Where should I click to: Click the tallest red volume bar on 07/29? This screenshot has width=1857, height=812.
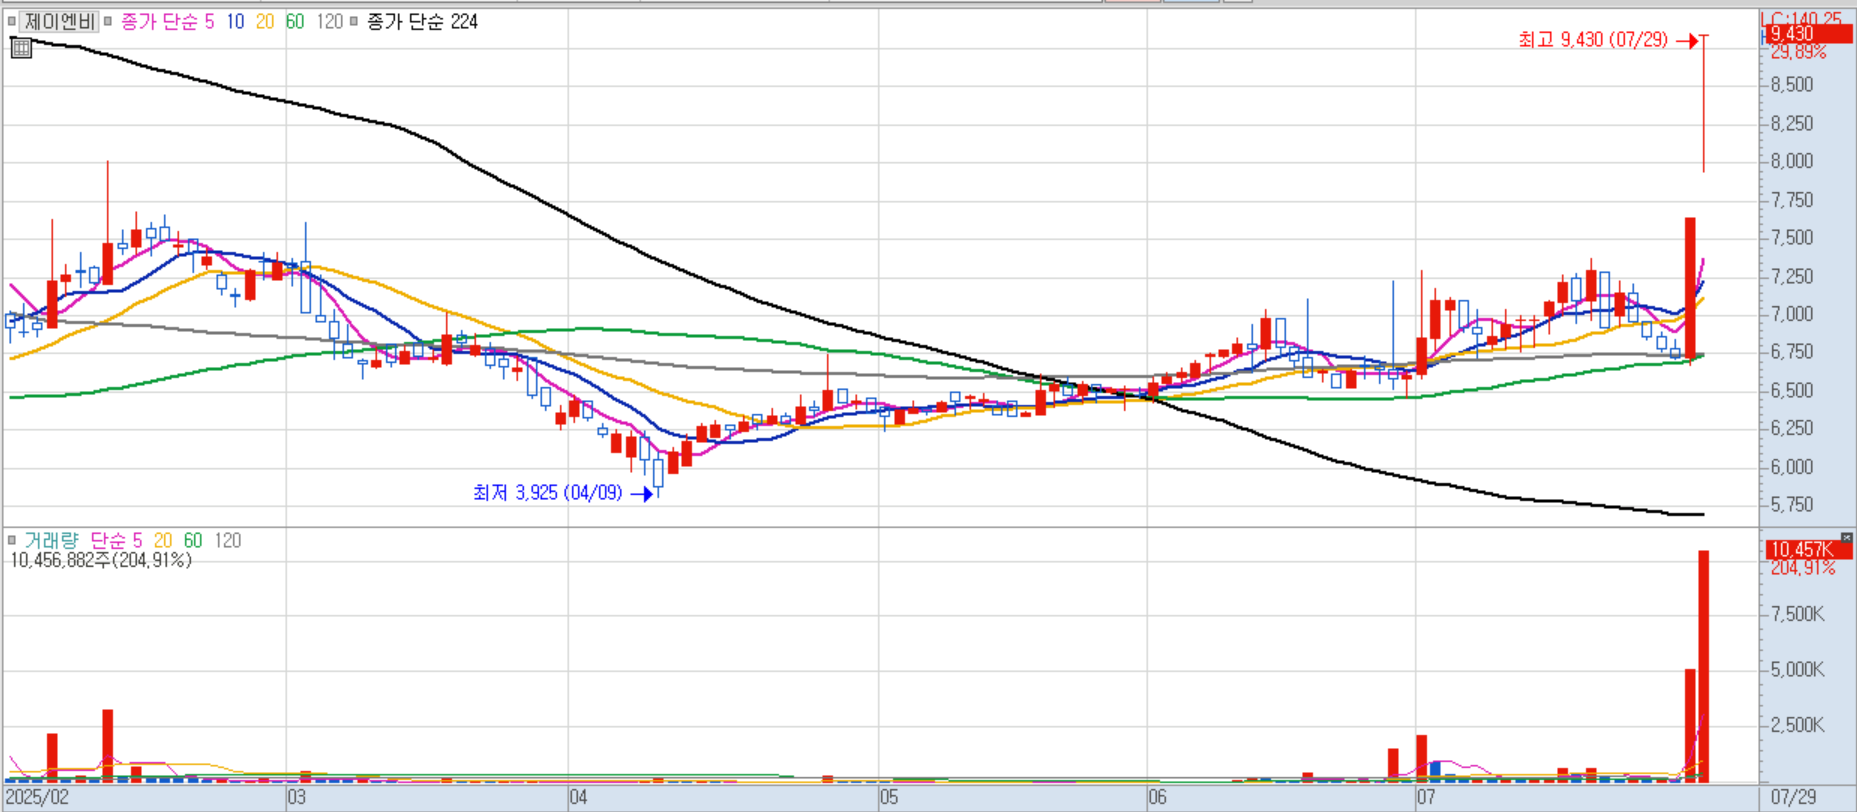1704,666
